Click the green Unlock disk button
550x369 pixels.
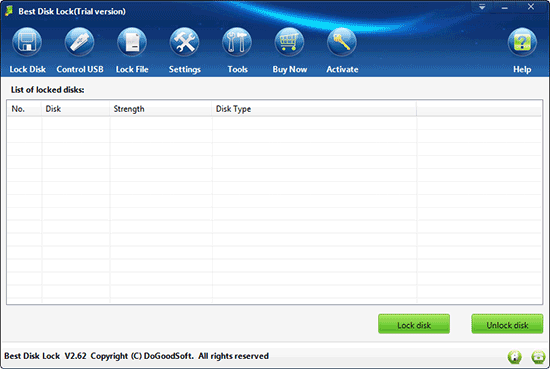507,324
